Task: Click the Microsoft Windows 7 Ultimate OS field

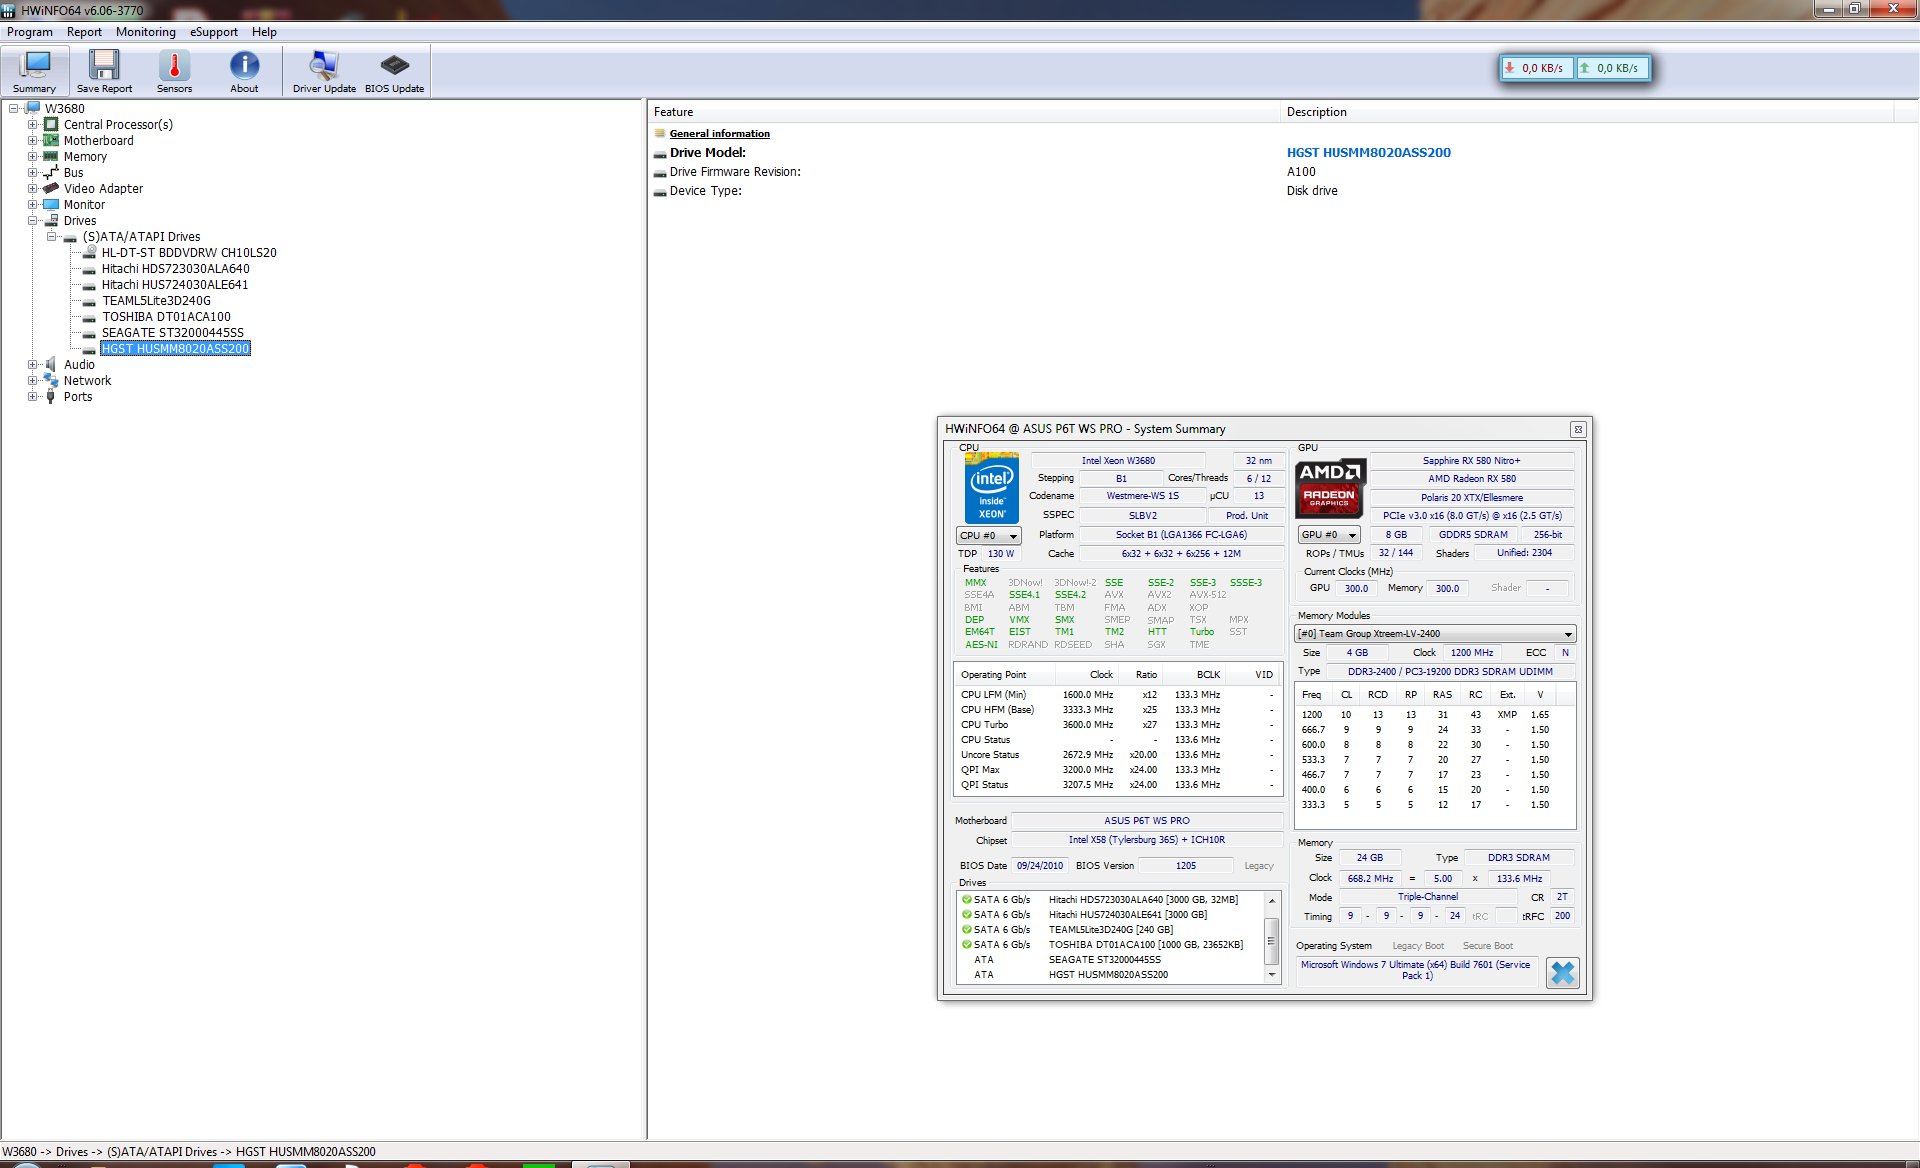Action: [1415, 970]
